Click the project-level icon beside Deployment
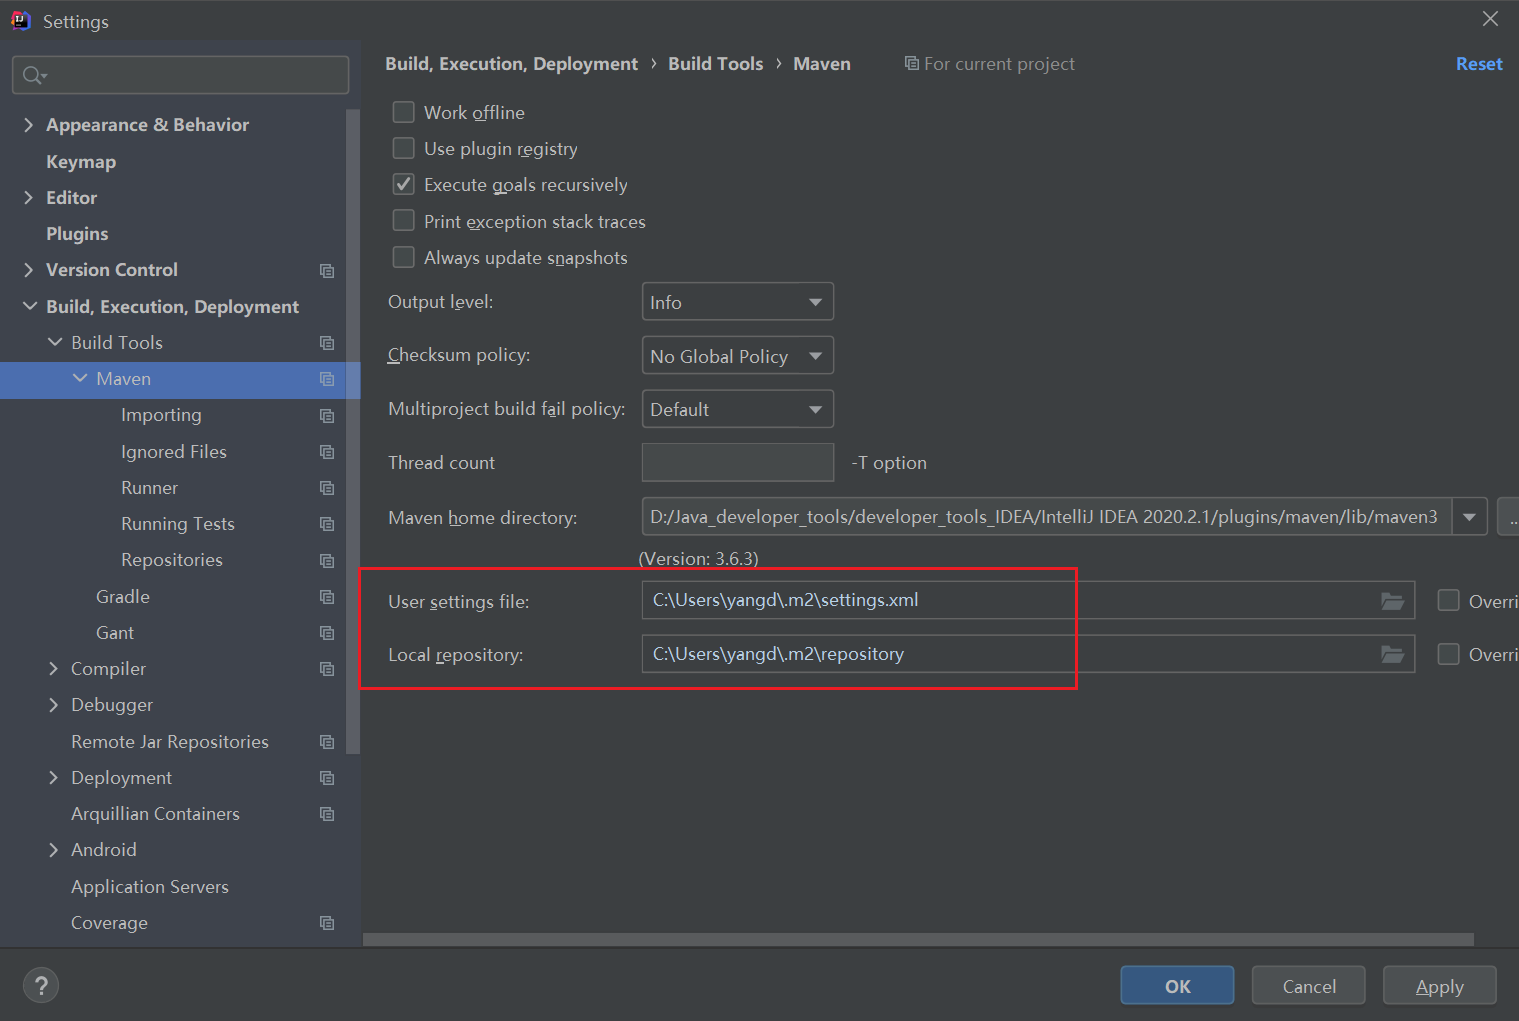 (x=327, y=778)
